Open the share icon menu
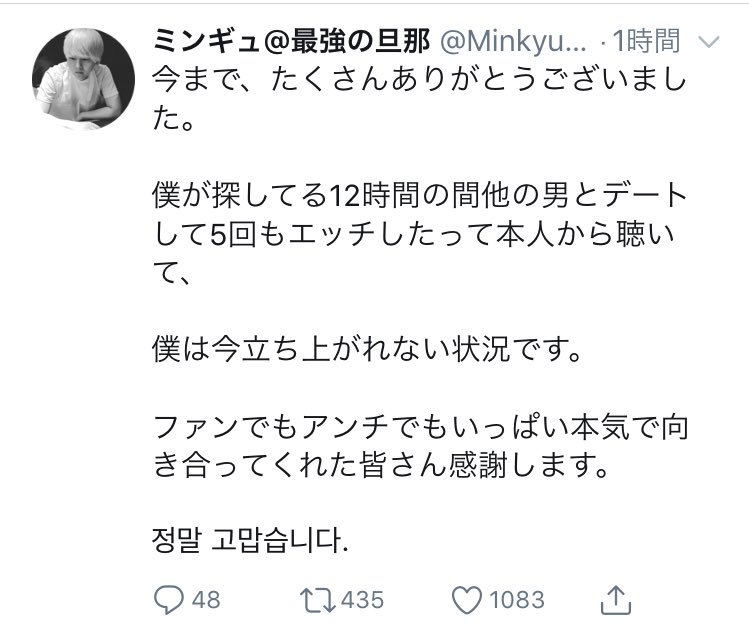 pyautogui.click(x=619, y=598)
